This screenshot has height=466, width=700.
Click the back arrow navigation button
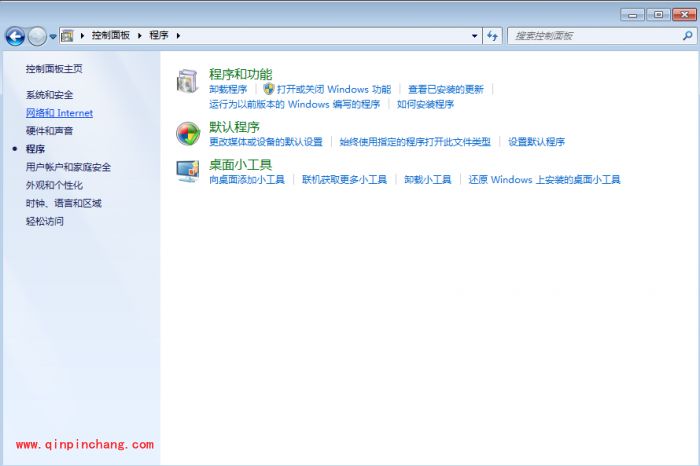point(15,36)
